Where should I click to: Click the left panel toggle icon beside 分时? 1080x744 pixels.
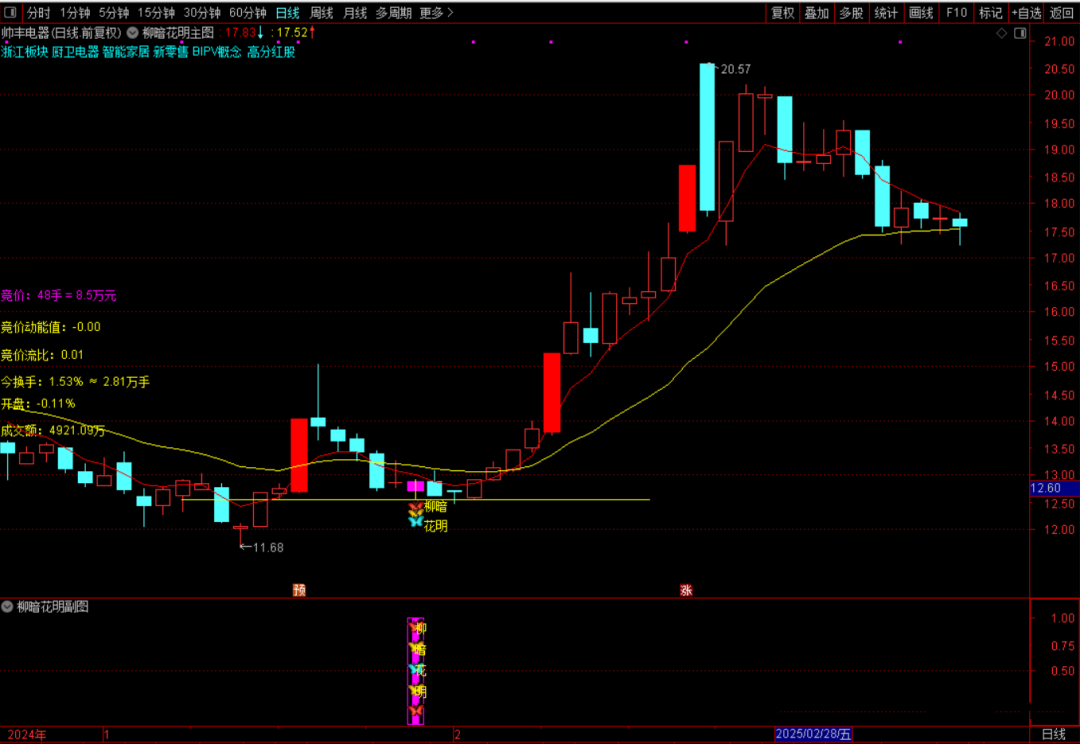click(x=9, y=13)
